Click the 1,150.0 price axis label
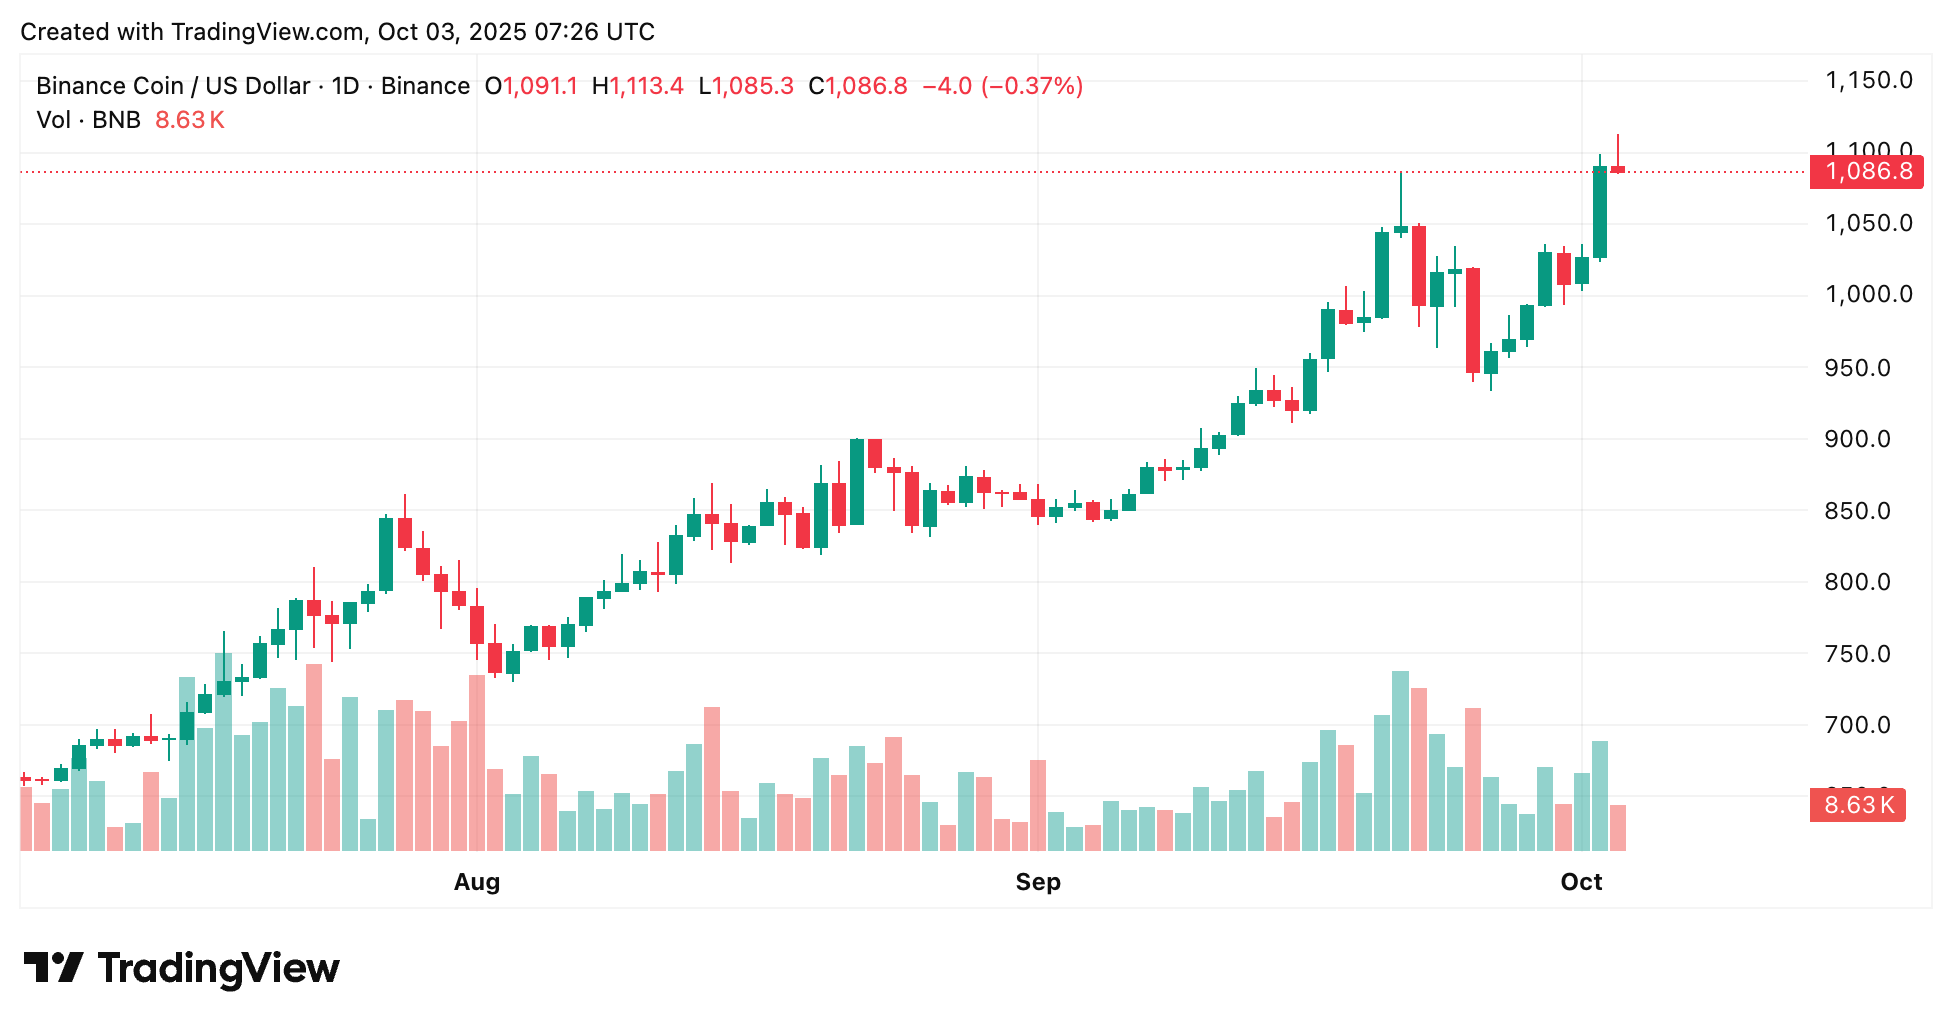The height and width of the screenshot is (1028, 1952). [x=1868, y=80]
